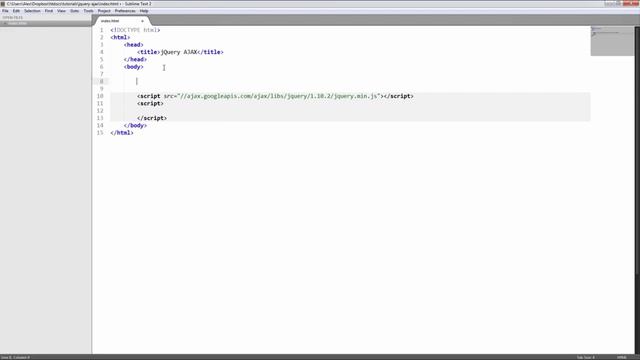Image resolution: width=640 pixels, height=360 pixels.
Task: Close the index.html tab with its x
Action: [142, 21]
